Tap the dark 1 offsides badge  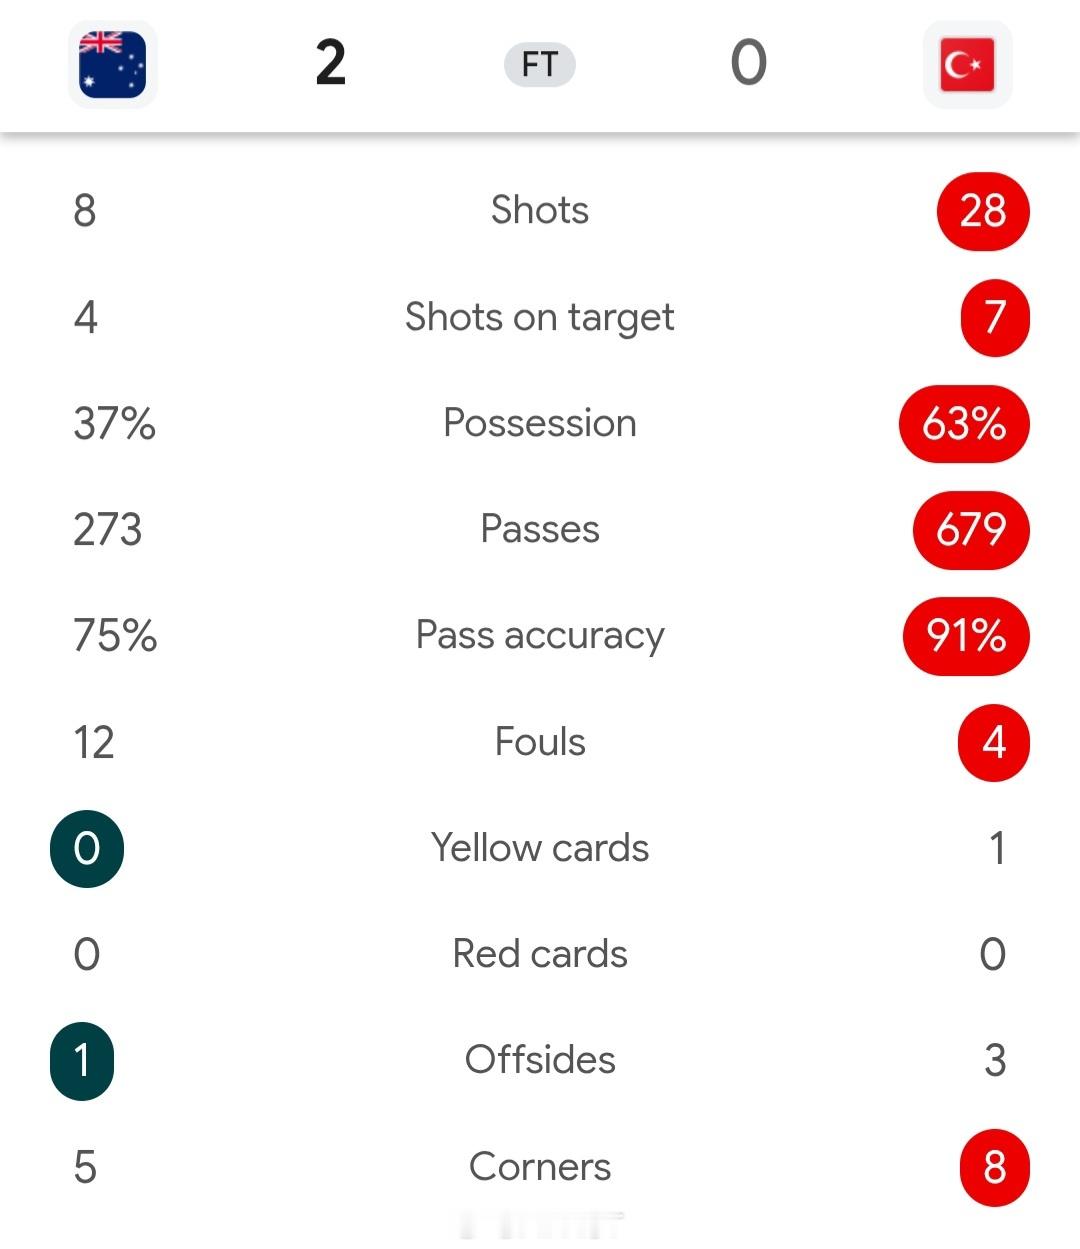point(82,1061)
